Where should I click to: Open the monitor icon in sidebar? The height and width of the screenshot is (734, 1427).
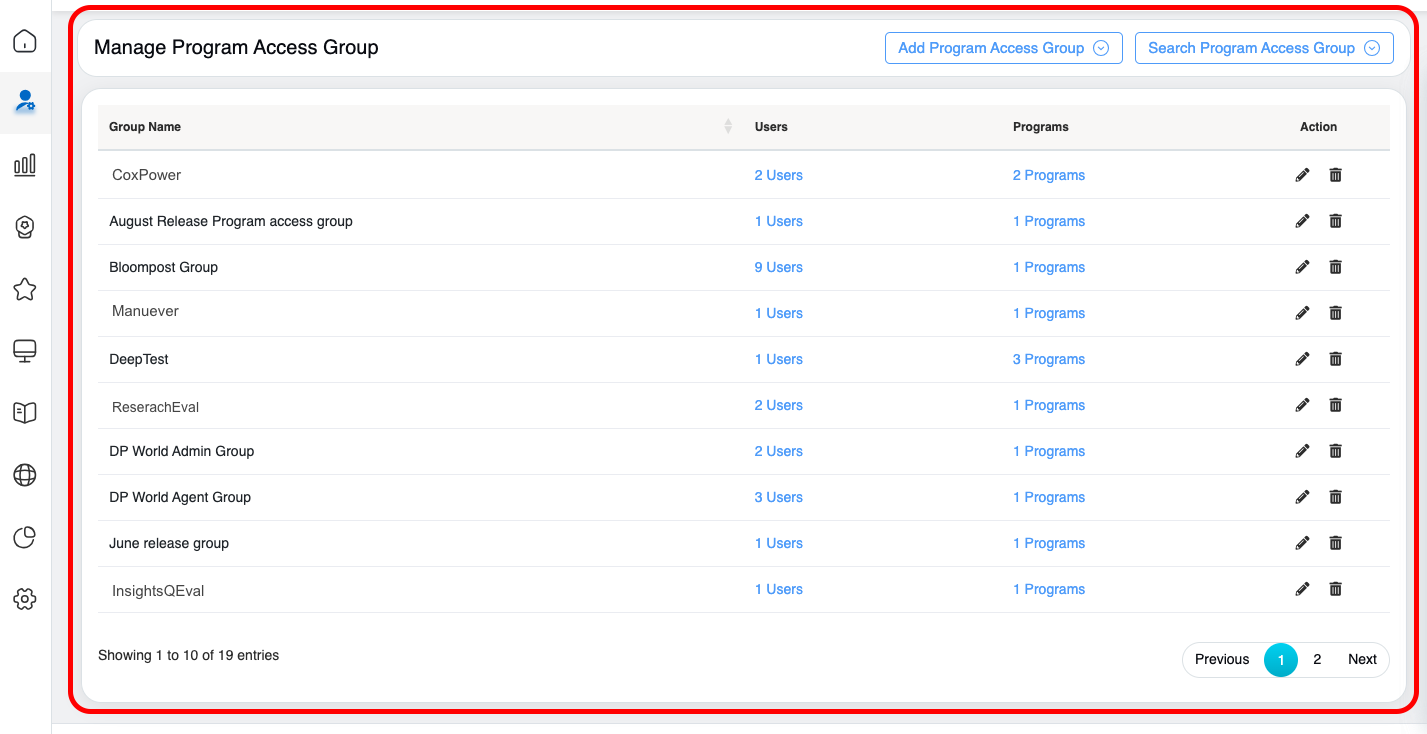(25, 351)
